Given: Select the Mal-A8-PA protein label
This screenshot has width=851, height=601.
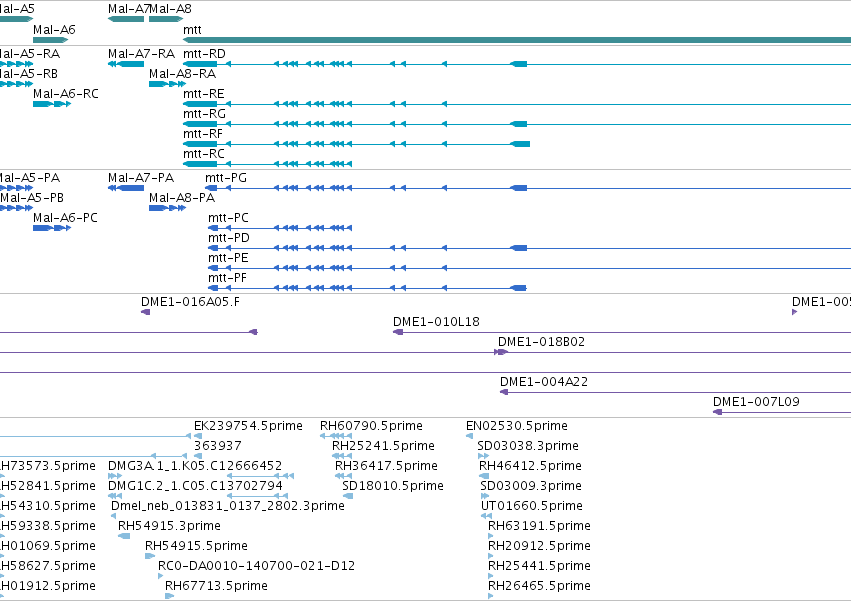Looking at the screenshot, I should (182, 198).
